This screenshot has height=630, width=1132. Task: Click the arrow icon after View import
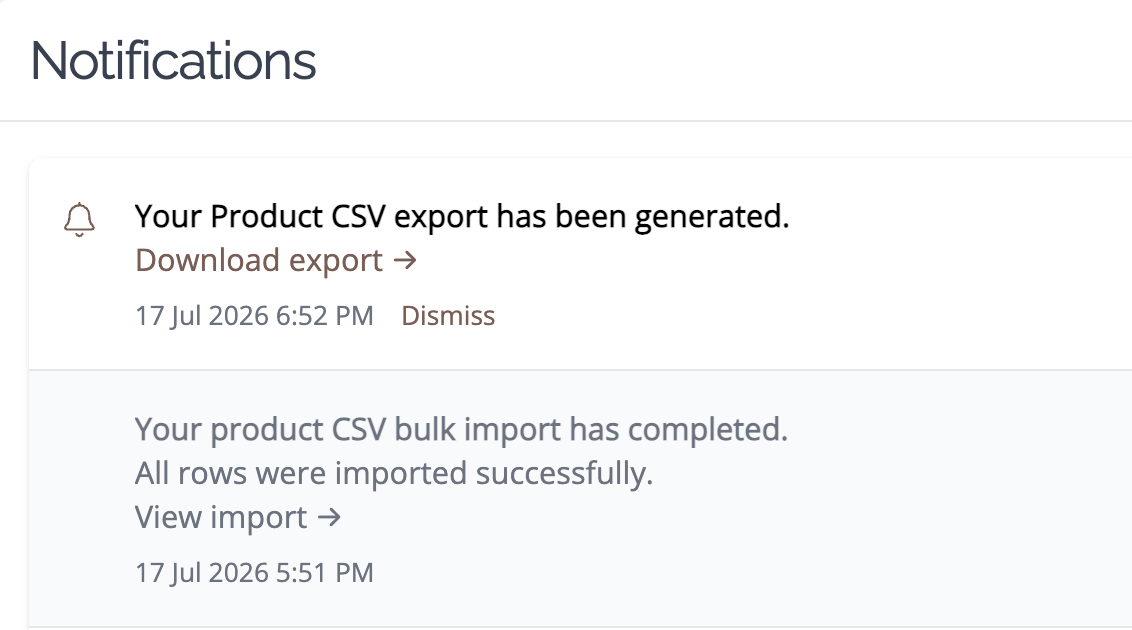(x=329, y=517)
